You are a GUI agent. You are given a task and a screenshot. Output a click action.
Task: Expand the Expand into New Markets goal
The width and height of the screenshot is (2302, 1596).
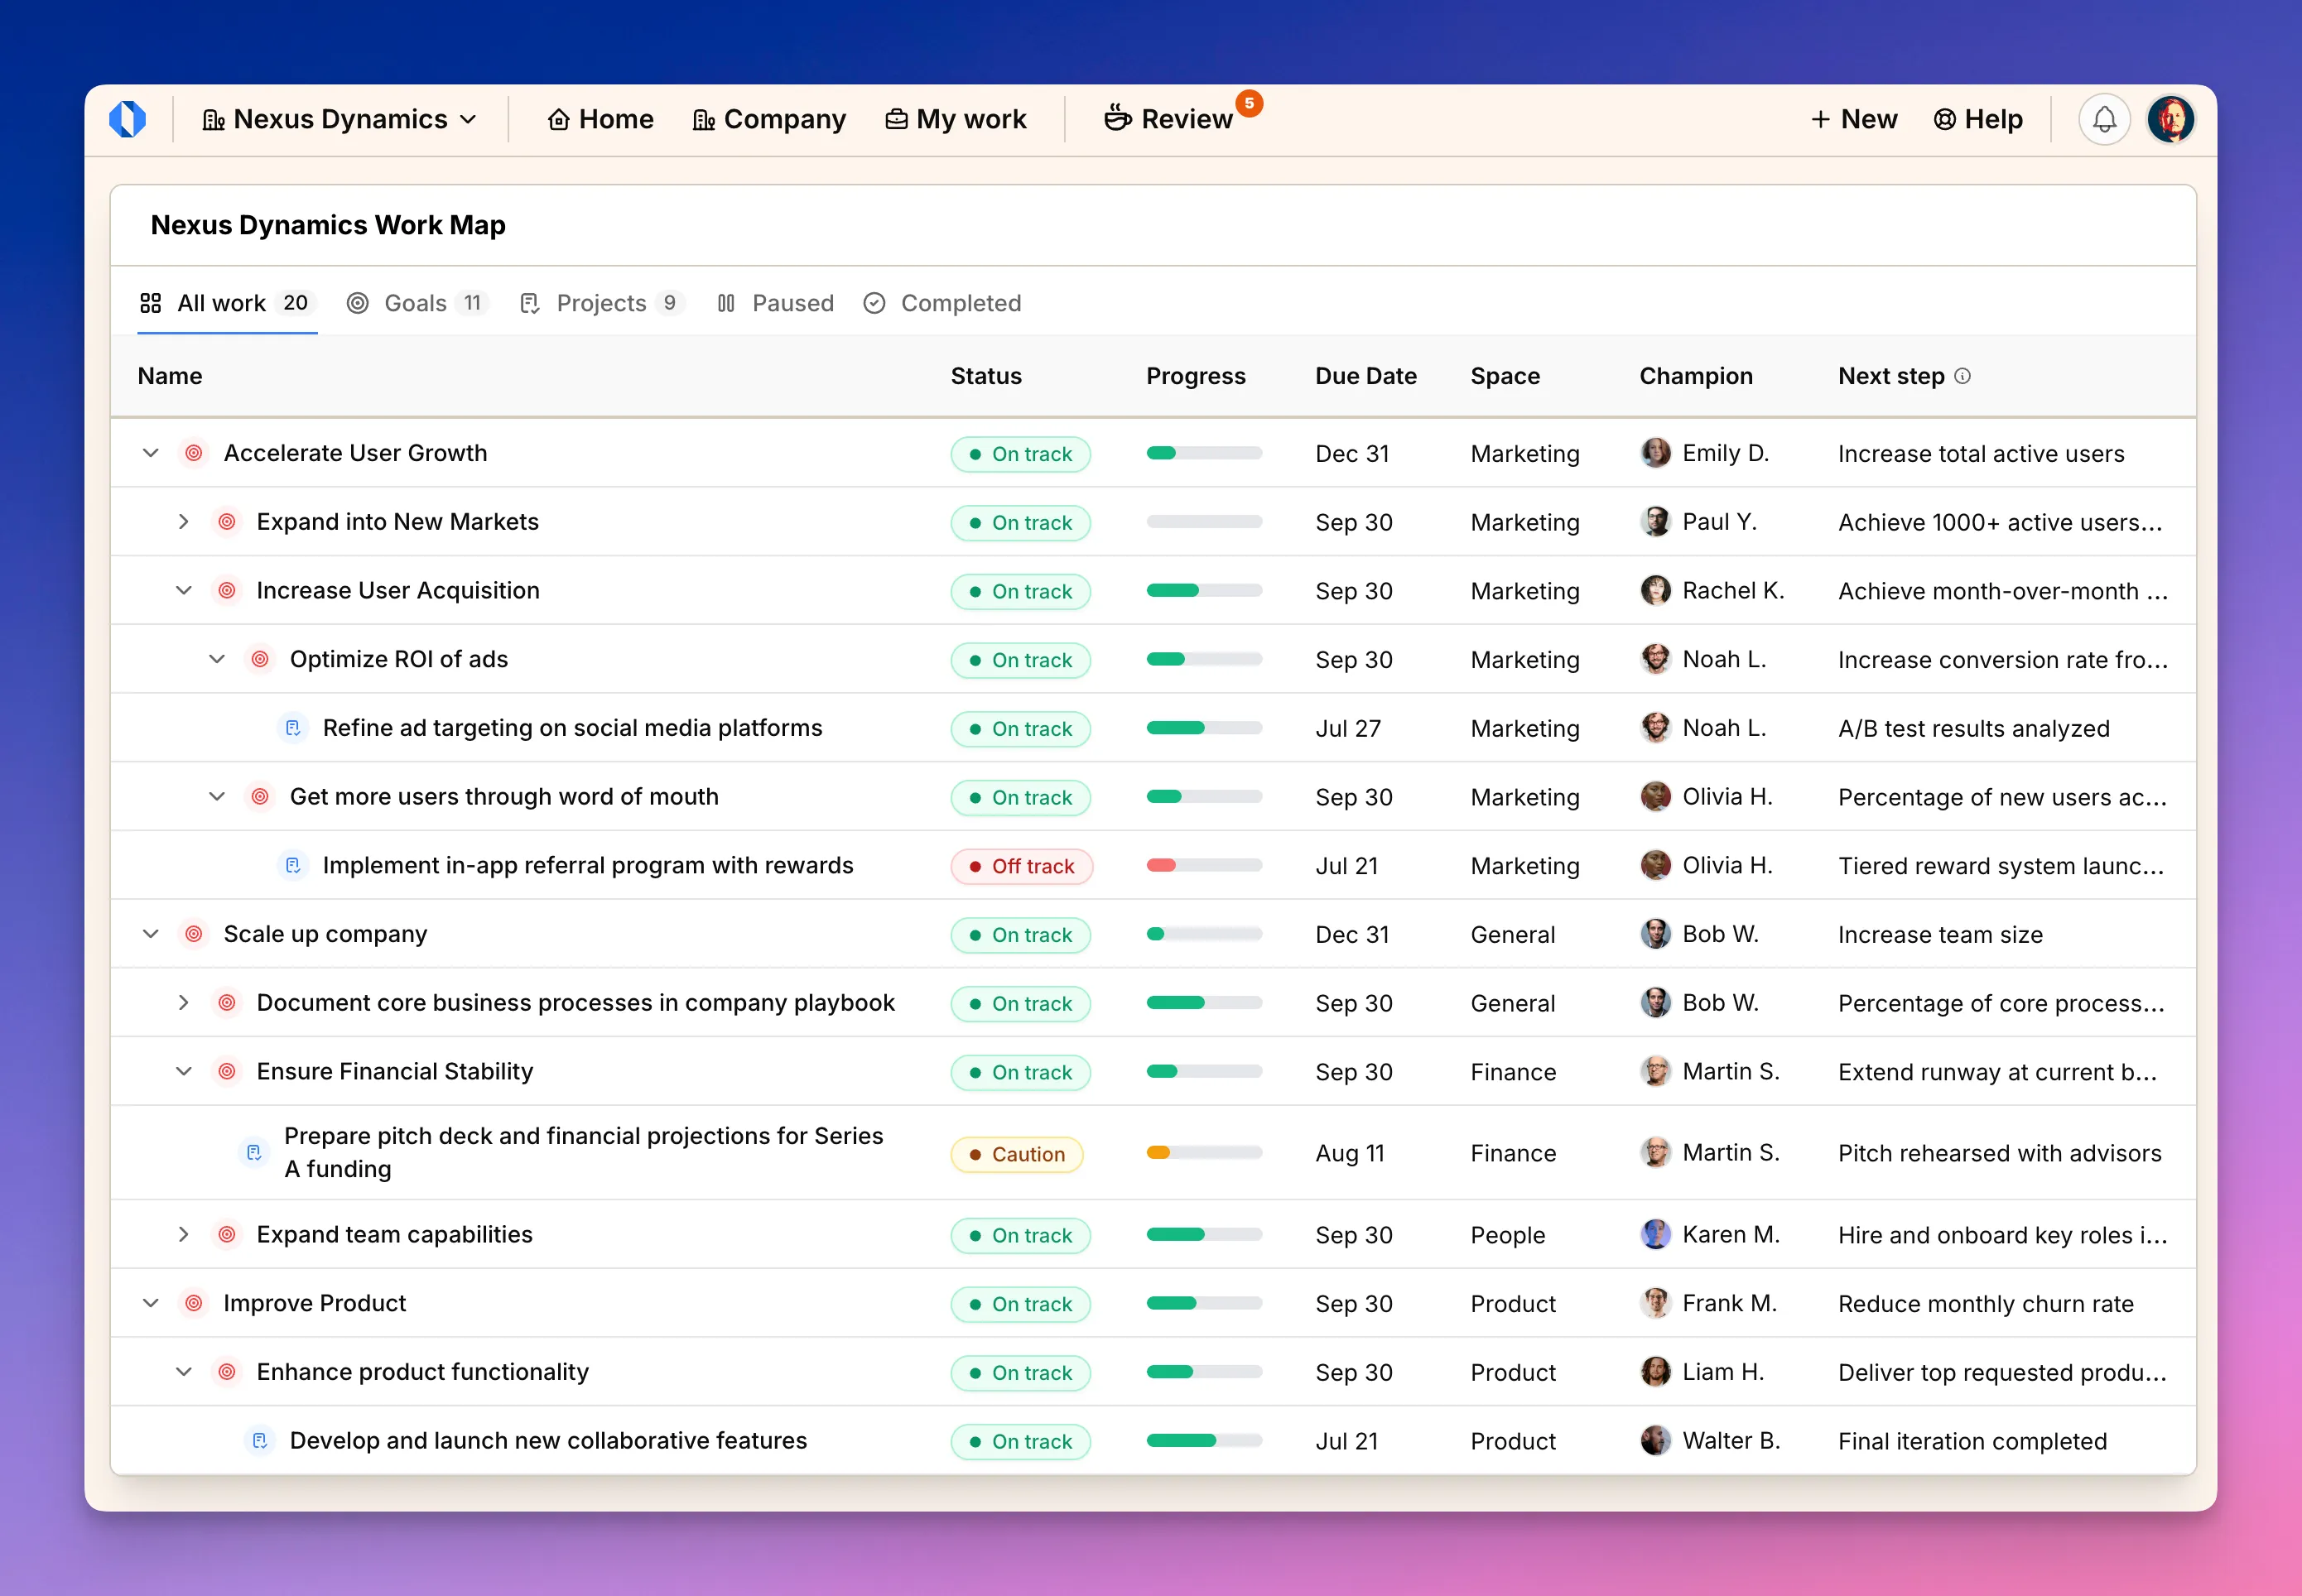(184, 521)
